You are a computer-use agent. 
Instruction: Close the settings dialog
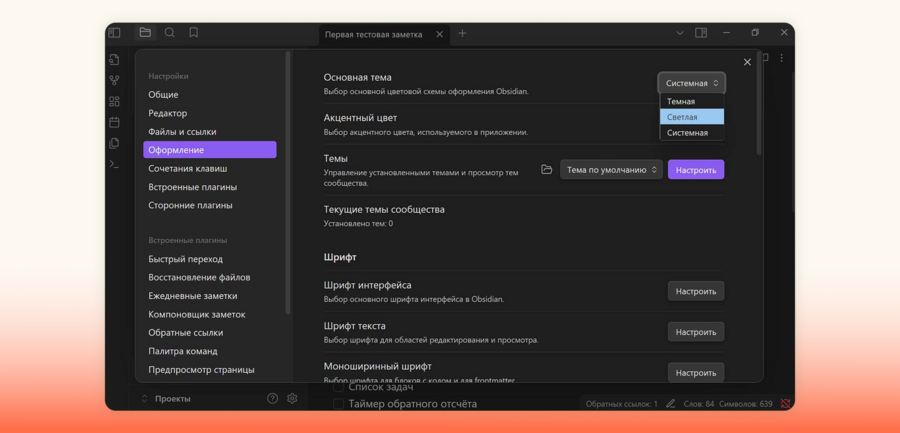click(x=747, y=62)
